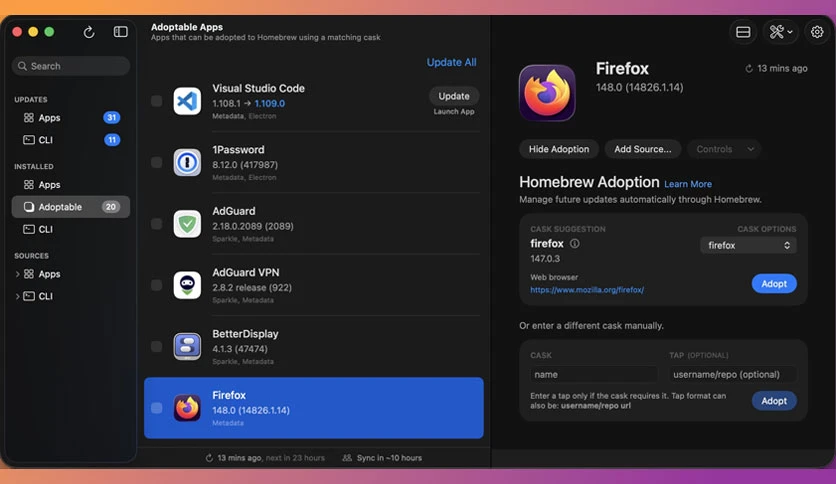
Task: Tick the AdGuard VPN checkbox
Action: [156, 285]
